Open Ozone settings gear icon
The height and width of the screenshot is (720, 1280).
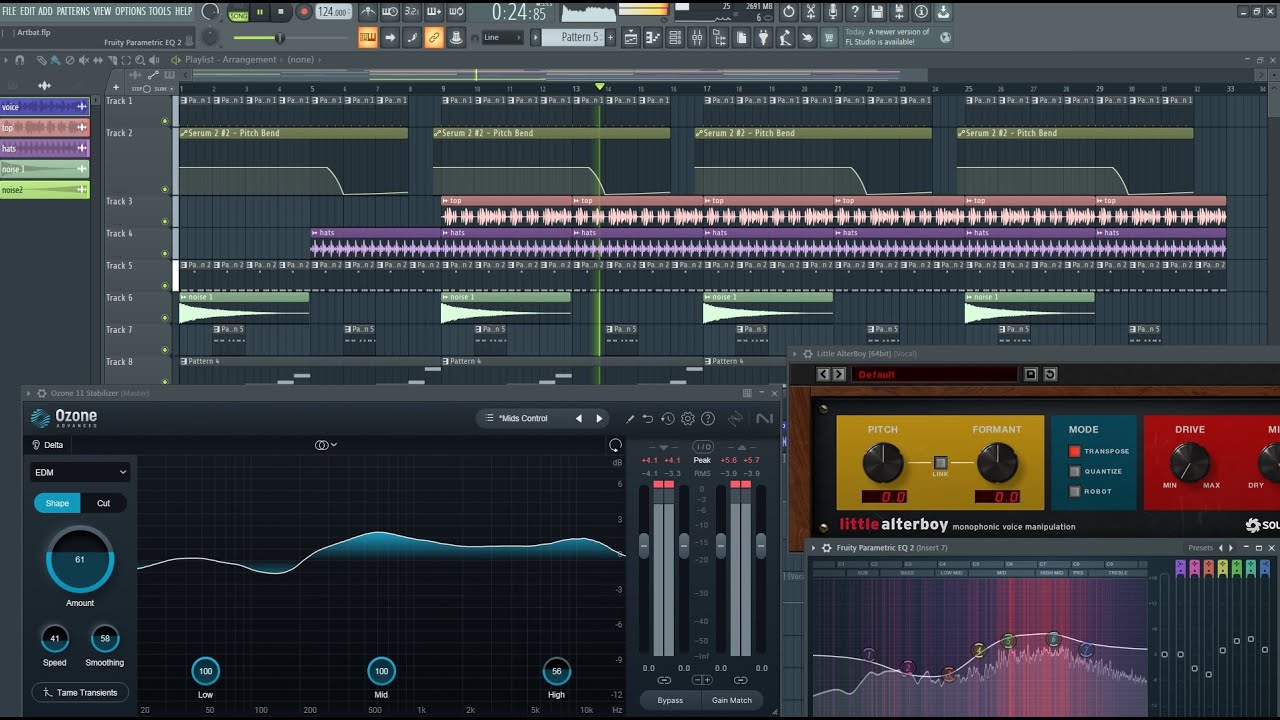(x=688, y=419)
